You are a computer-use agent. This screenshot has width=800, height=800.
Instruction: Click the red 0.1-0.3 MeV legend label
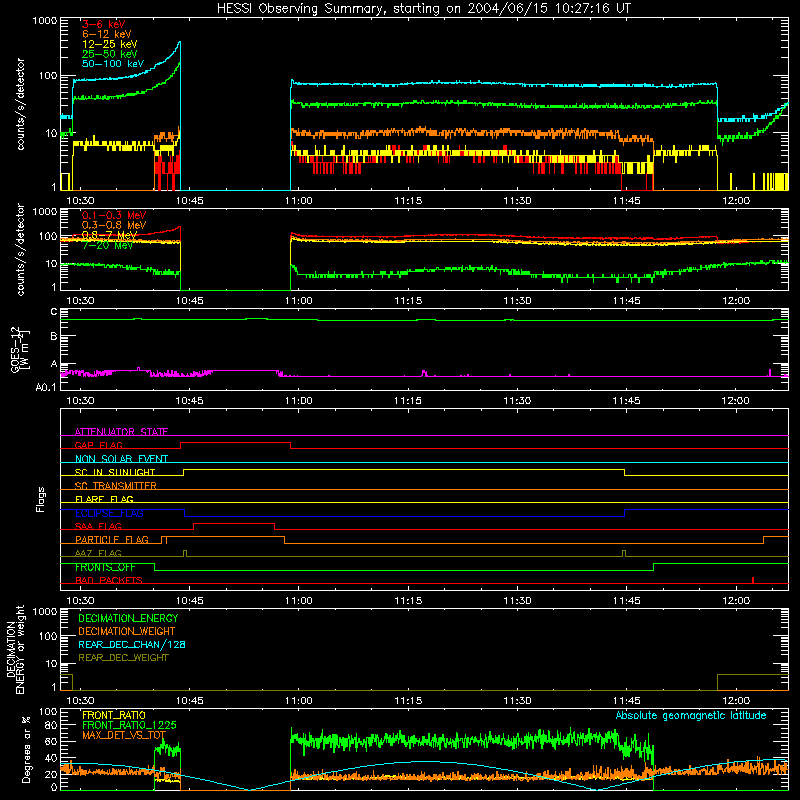[x=114, y=215]
